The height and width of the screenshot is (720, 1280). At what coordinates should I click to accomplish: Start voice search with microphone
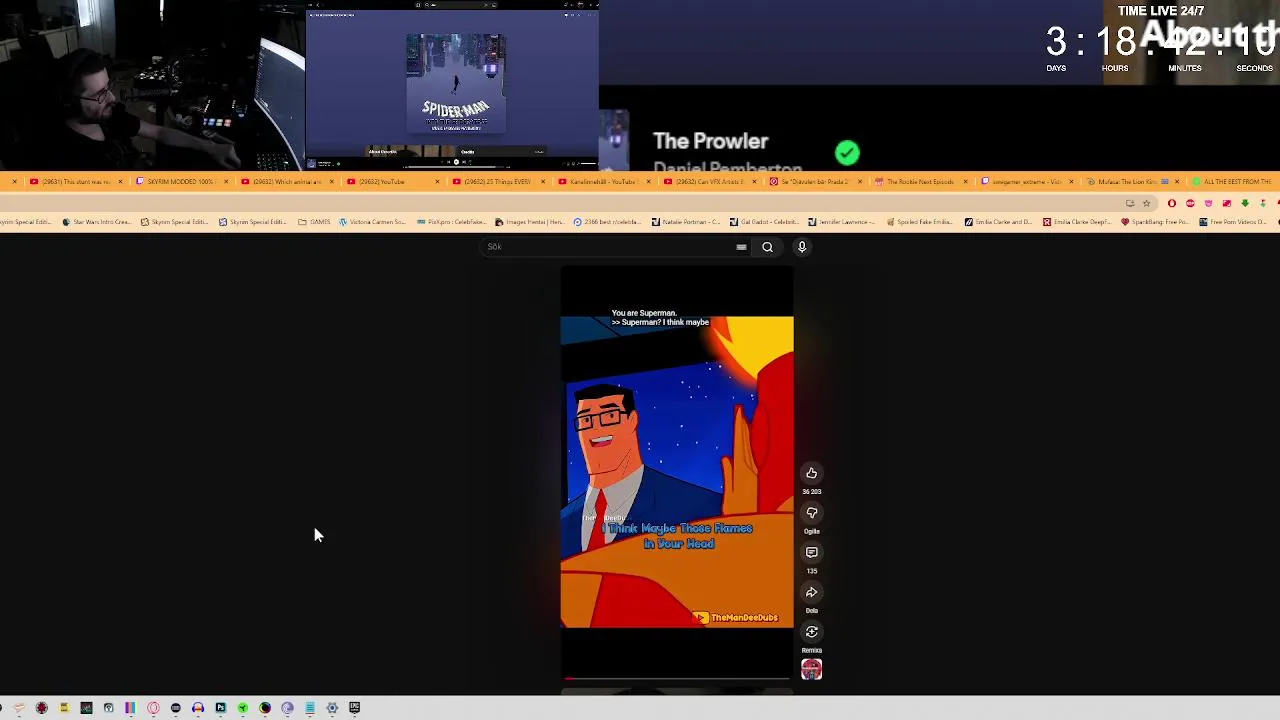(801, 247)
